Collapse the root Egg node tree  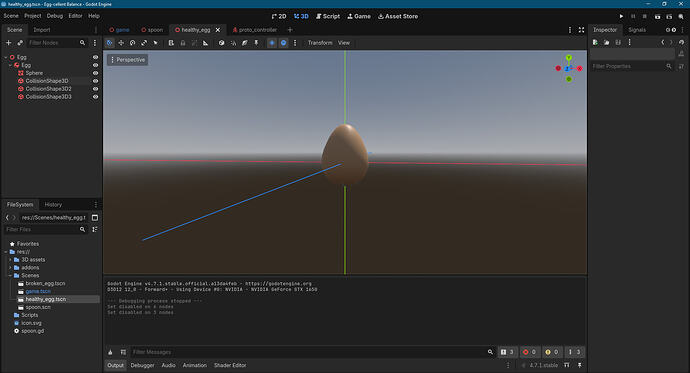pos(6,57)
